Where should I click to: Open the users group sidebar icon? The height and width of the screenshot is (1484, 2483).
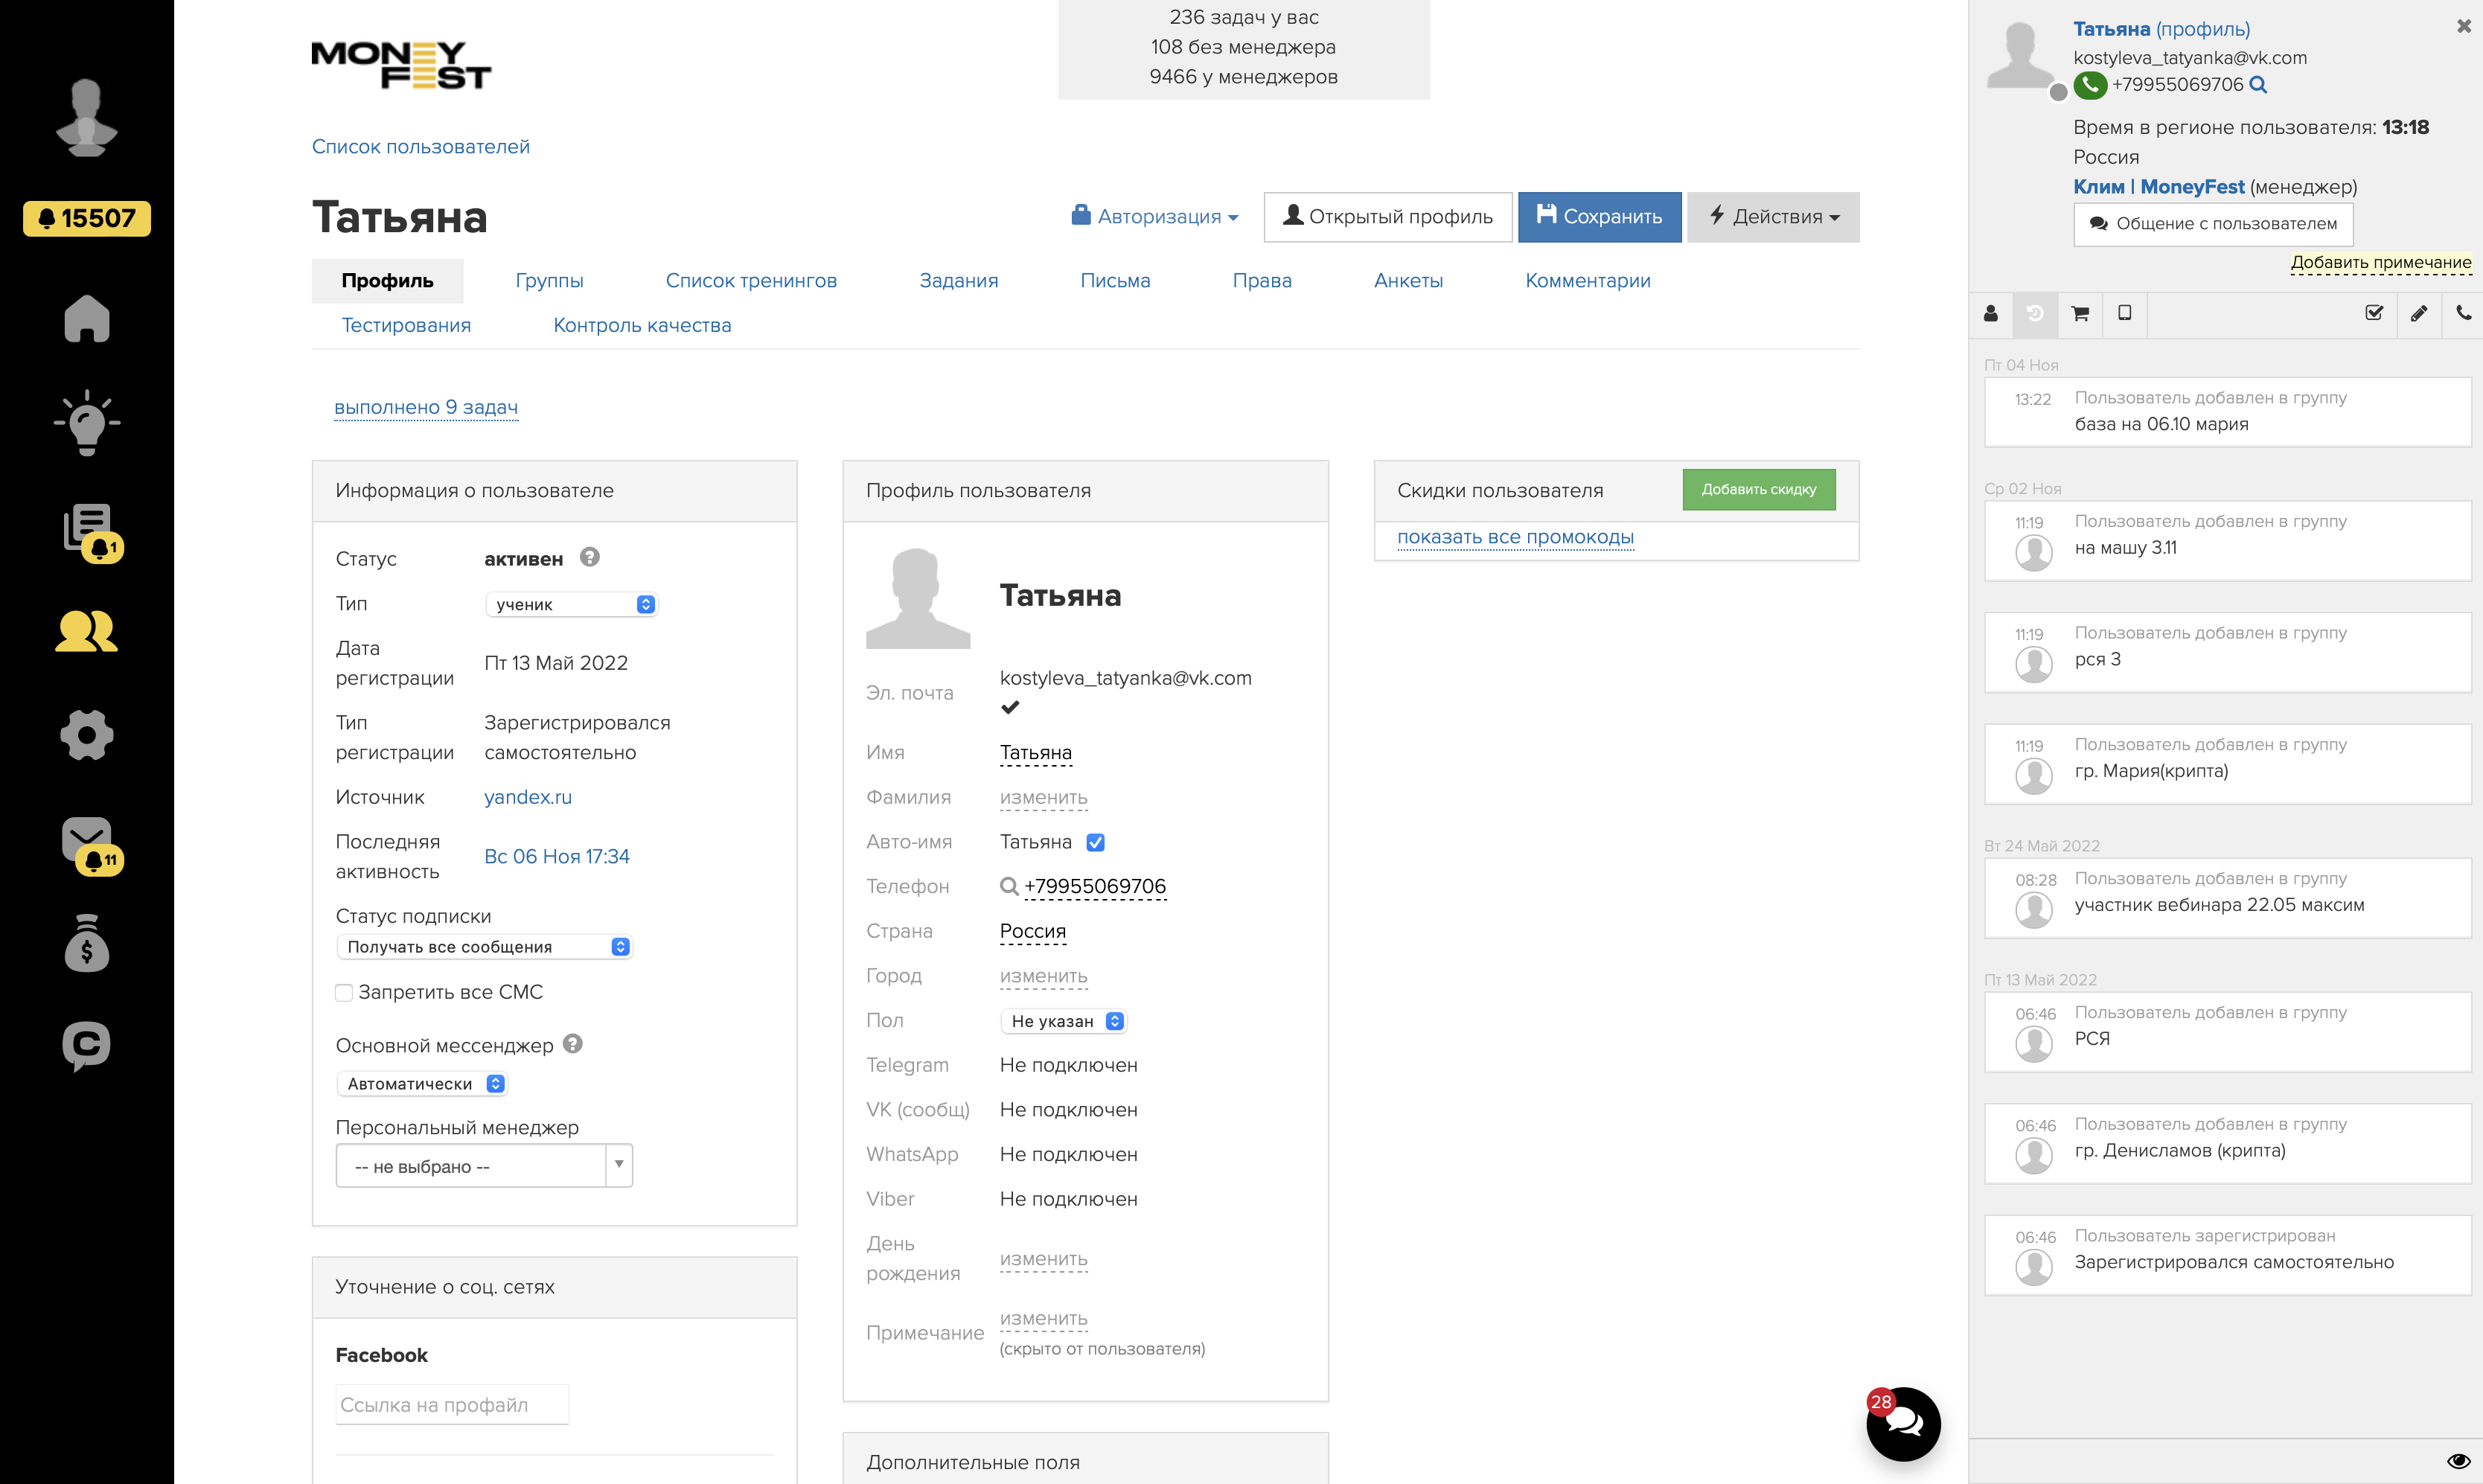(87, 632)
